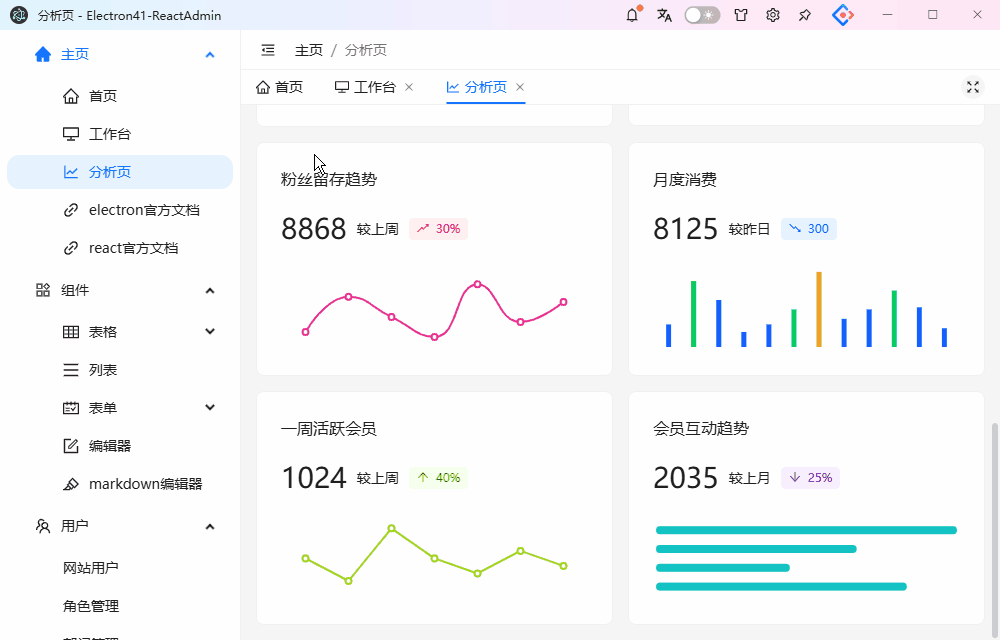Select 分析页 in the sidebar
Screen dimensions: 1000x640
point(120,171)
